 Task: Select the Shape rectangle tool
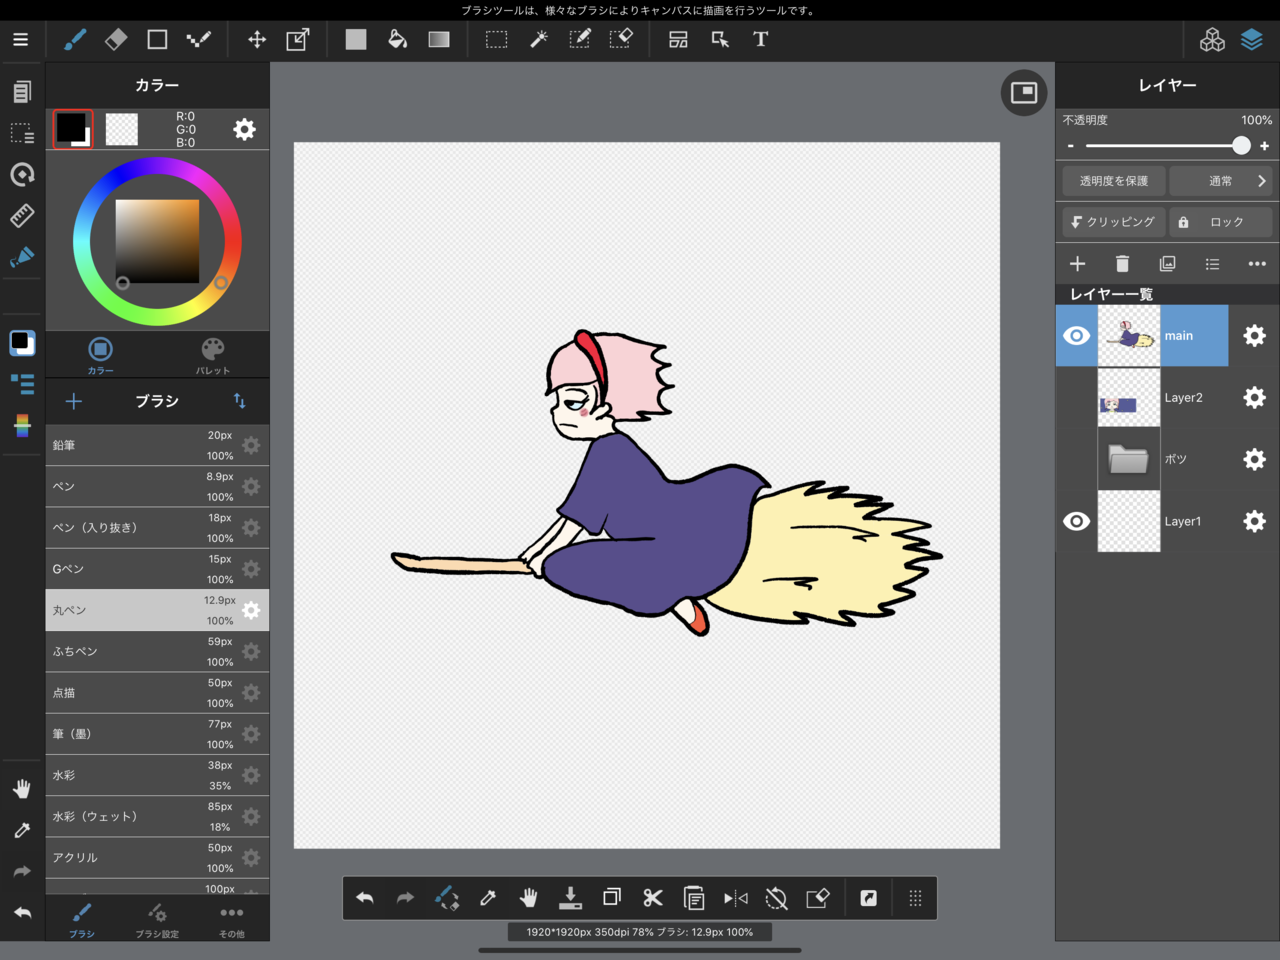(157, 39)
